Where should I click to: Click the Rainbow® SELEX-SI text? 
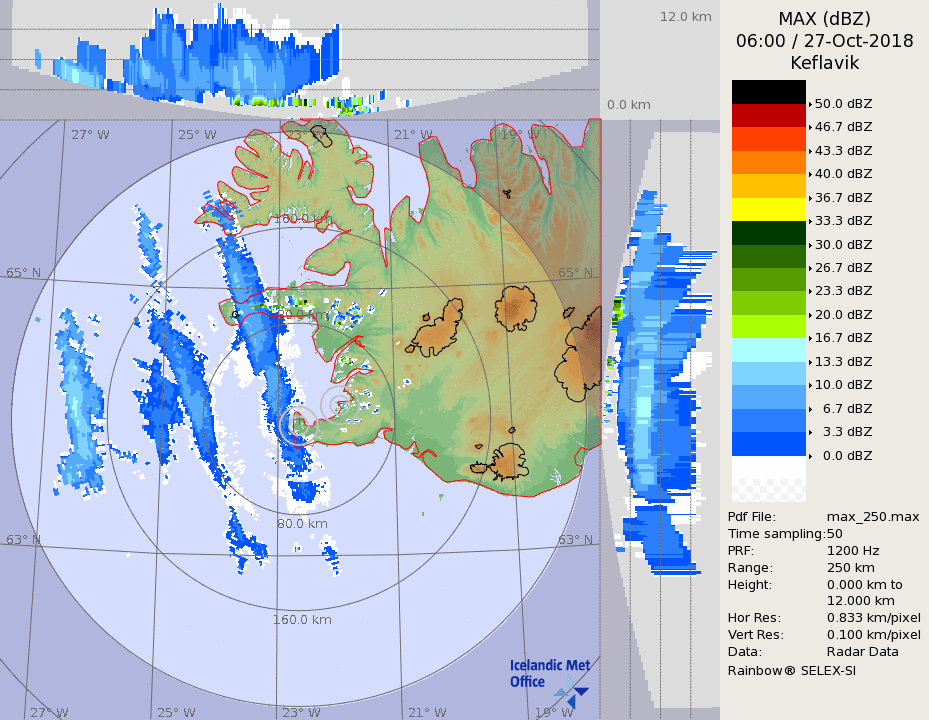[x=791, y=670]
